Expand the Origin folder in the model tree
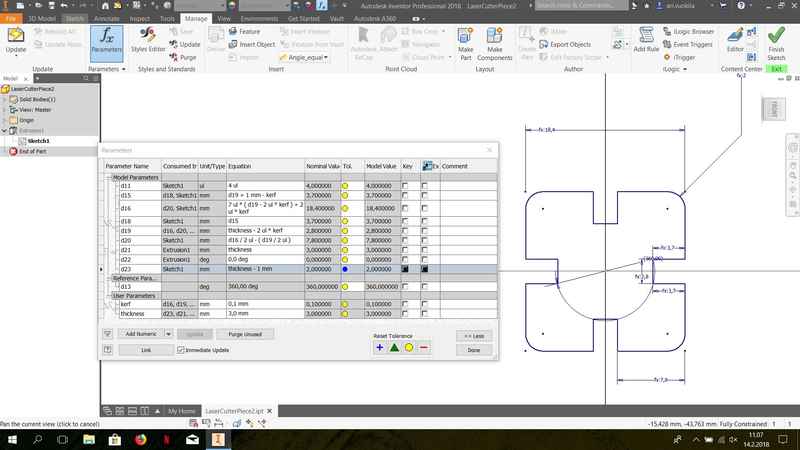800x450 pixels. click(x=5, y=120)
